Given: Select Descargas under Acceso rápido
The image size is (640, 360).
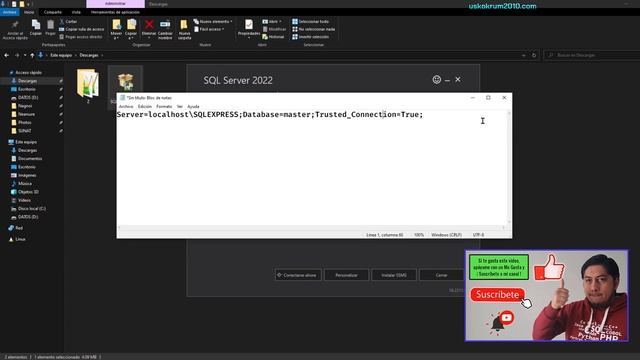Looking at the screenshot, I should pyautogui.click(x=27, y=81).
